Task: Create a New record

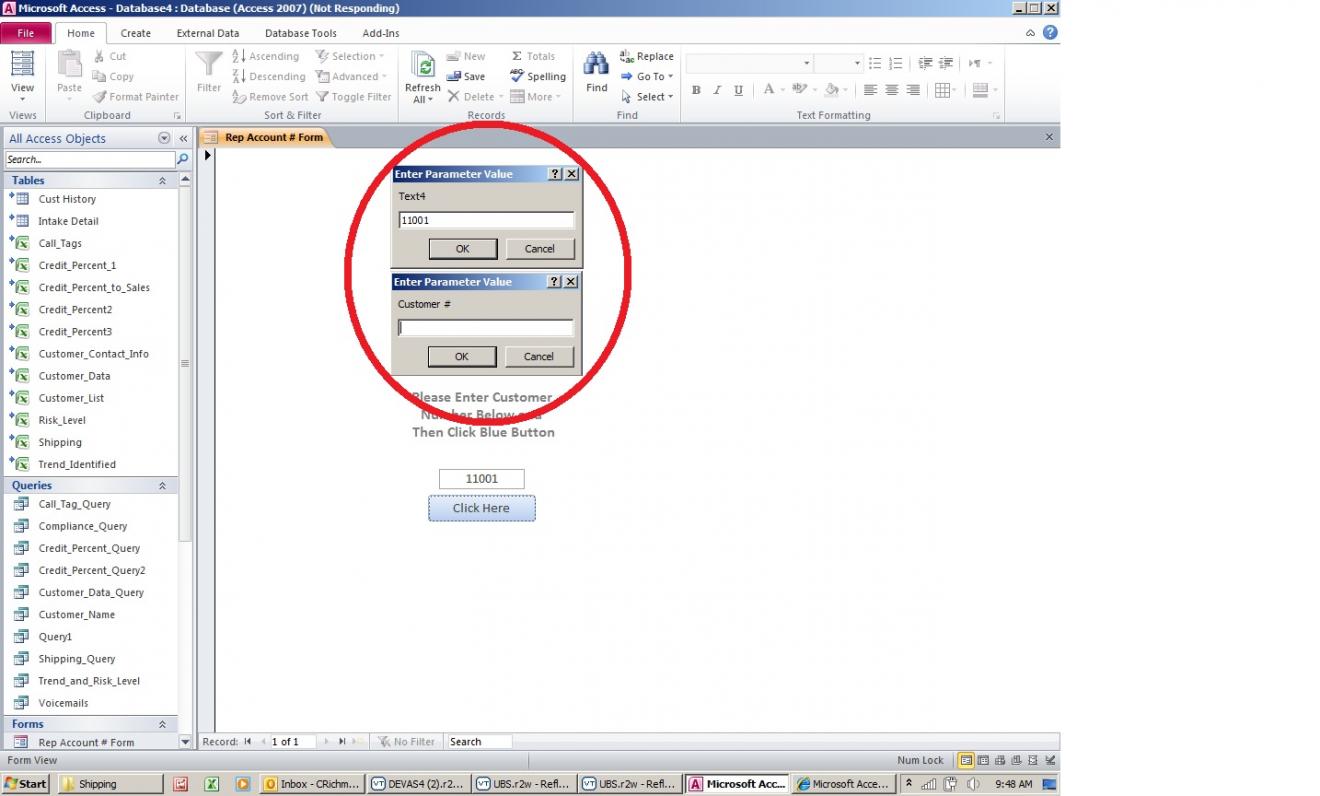Action: 466,56
